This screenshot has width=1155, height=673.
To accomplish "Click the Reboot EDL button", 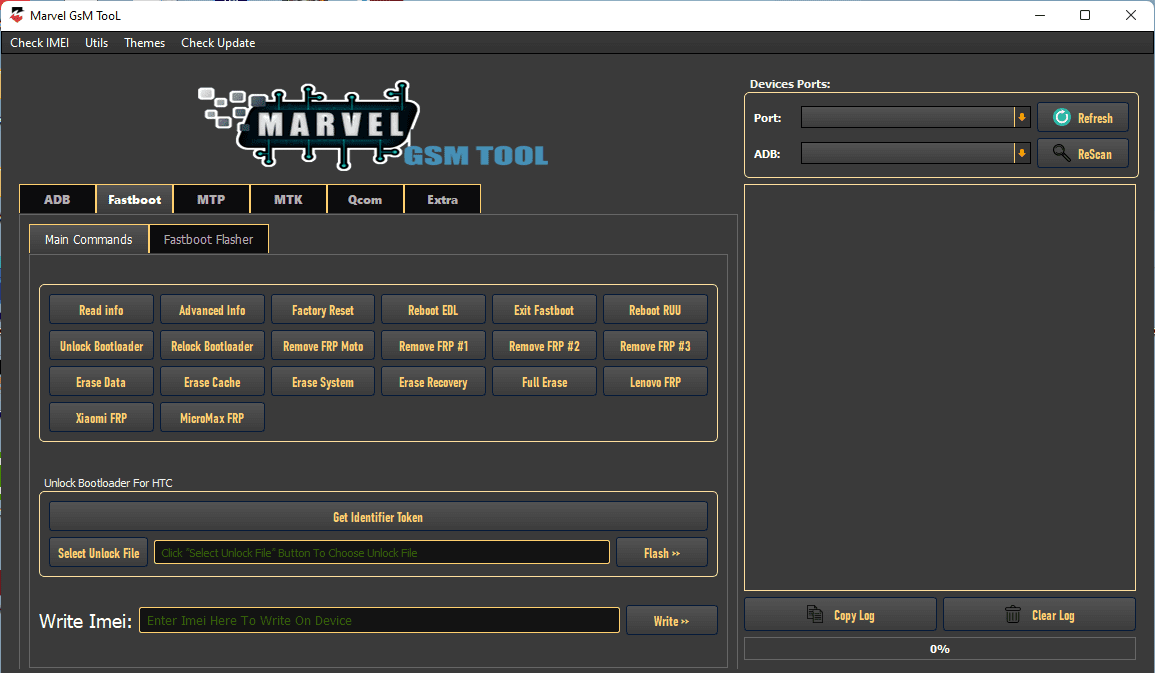I will (433, 310).
